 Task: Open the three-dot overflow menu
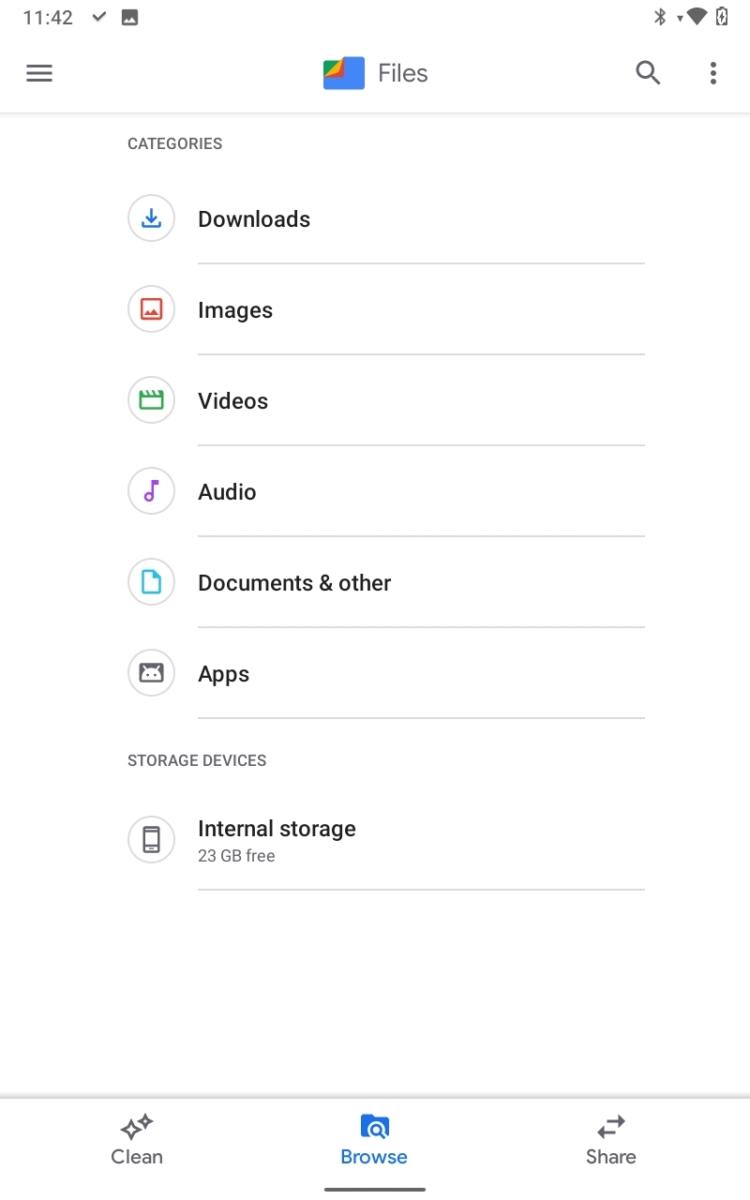[x=712, y=73]
